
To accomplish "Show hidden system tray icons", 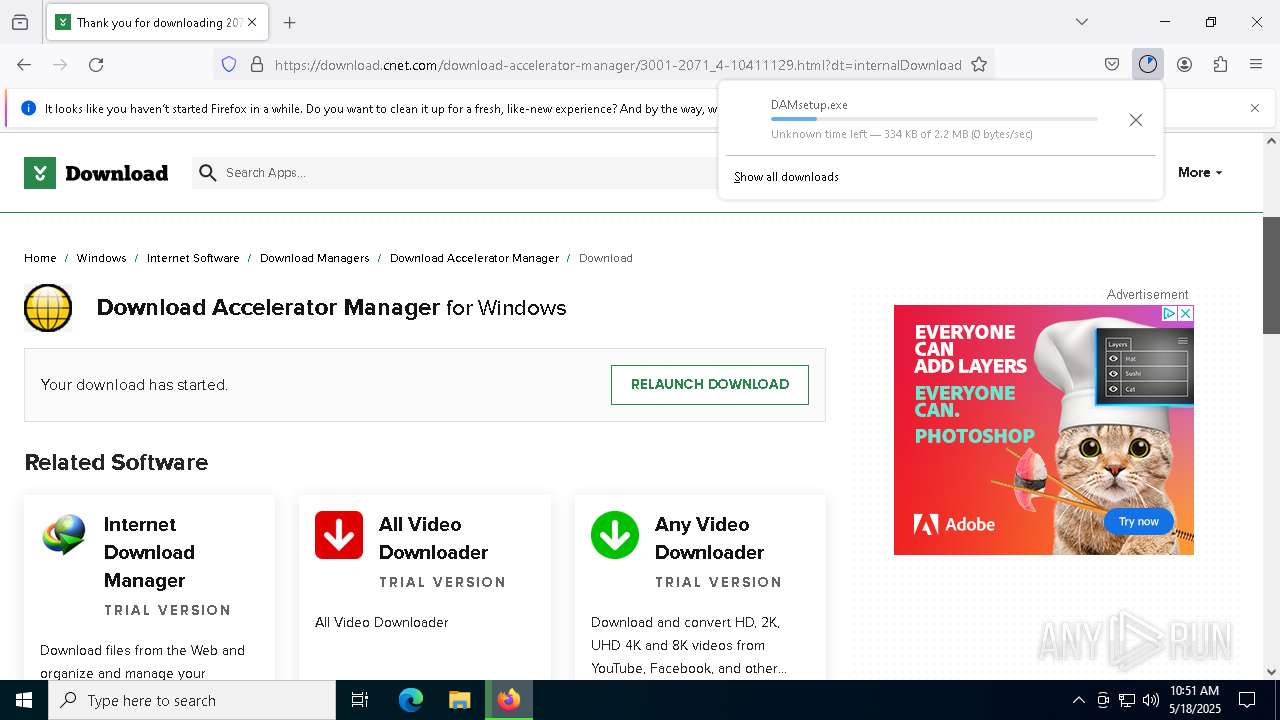I will click(1078, 700).
